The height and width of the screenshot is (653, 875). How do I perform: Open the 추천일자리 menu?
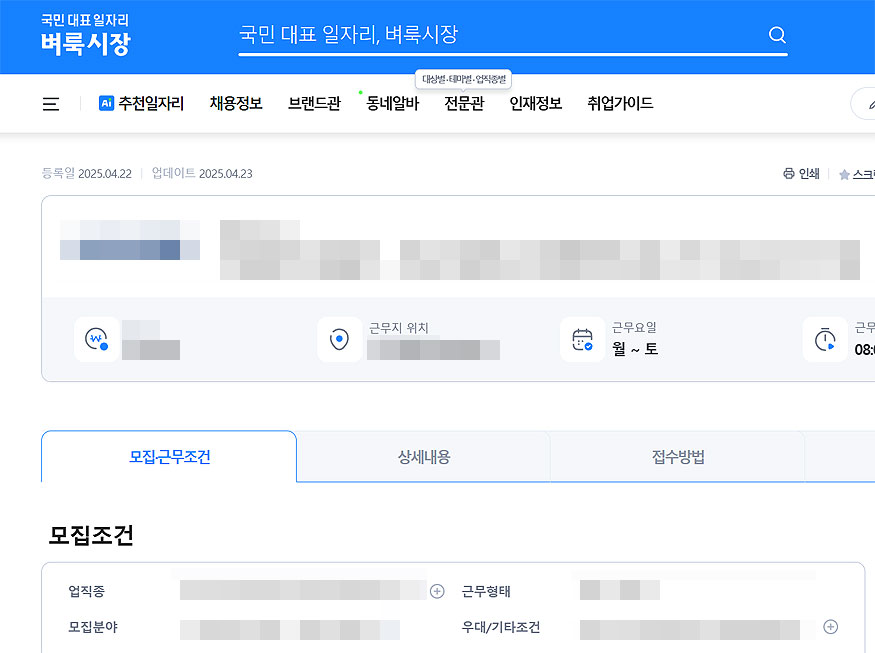[151, 103]
